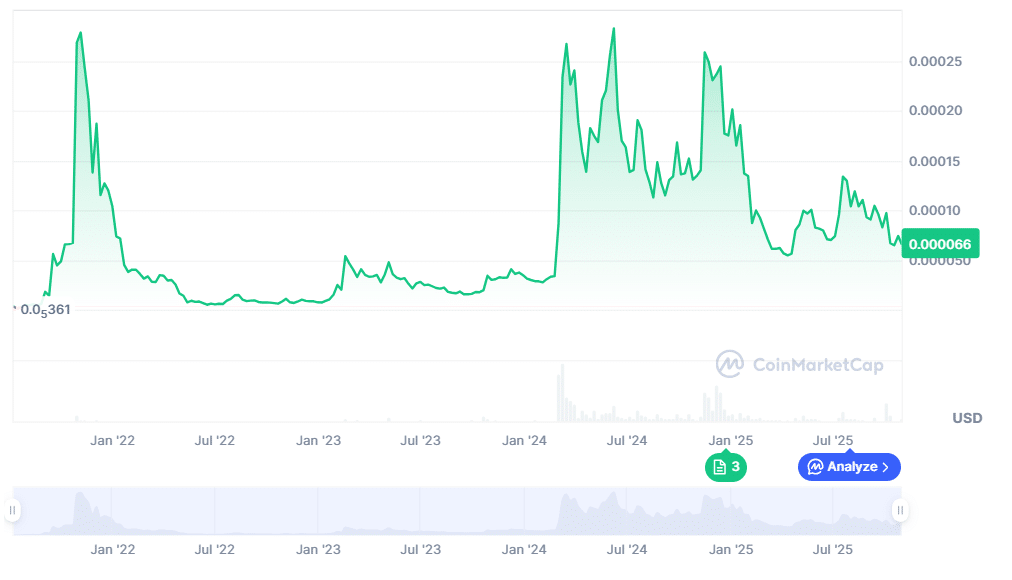Click the Jan '25 label in range navigator
1012x580 pixels.
[x=730, y=549]
